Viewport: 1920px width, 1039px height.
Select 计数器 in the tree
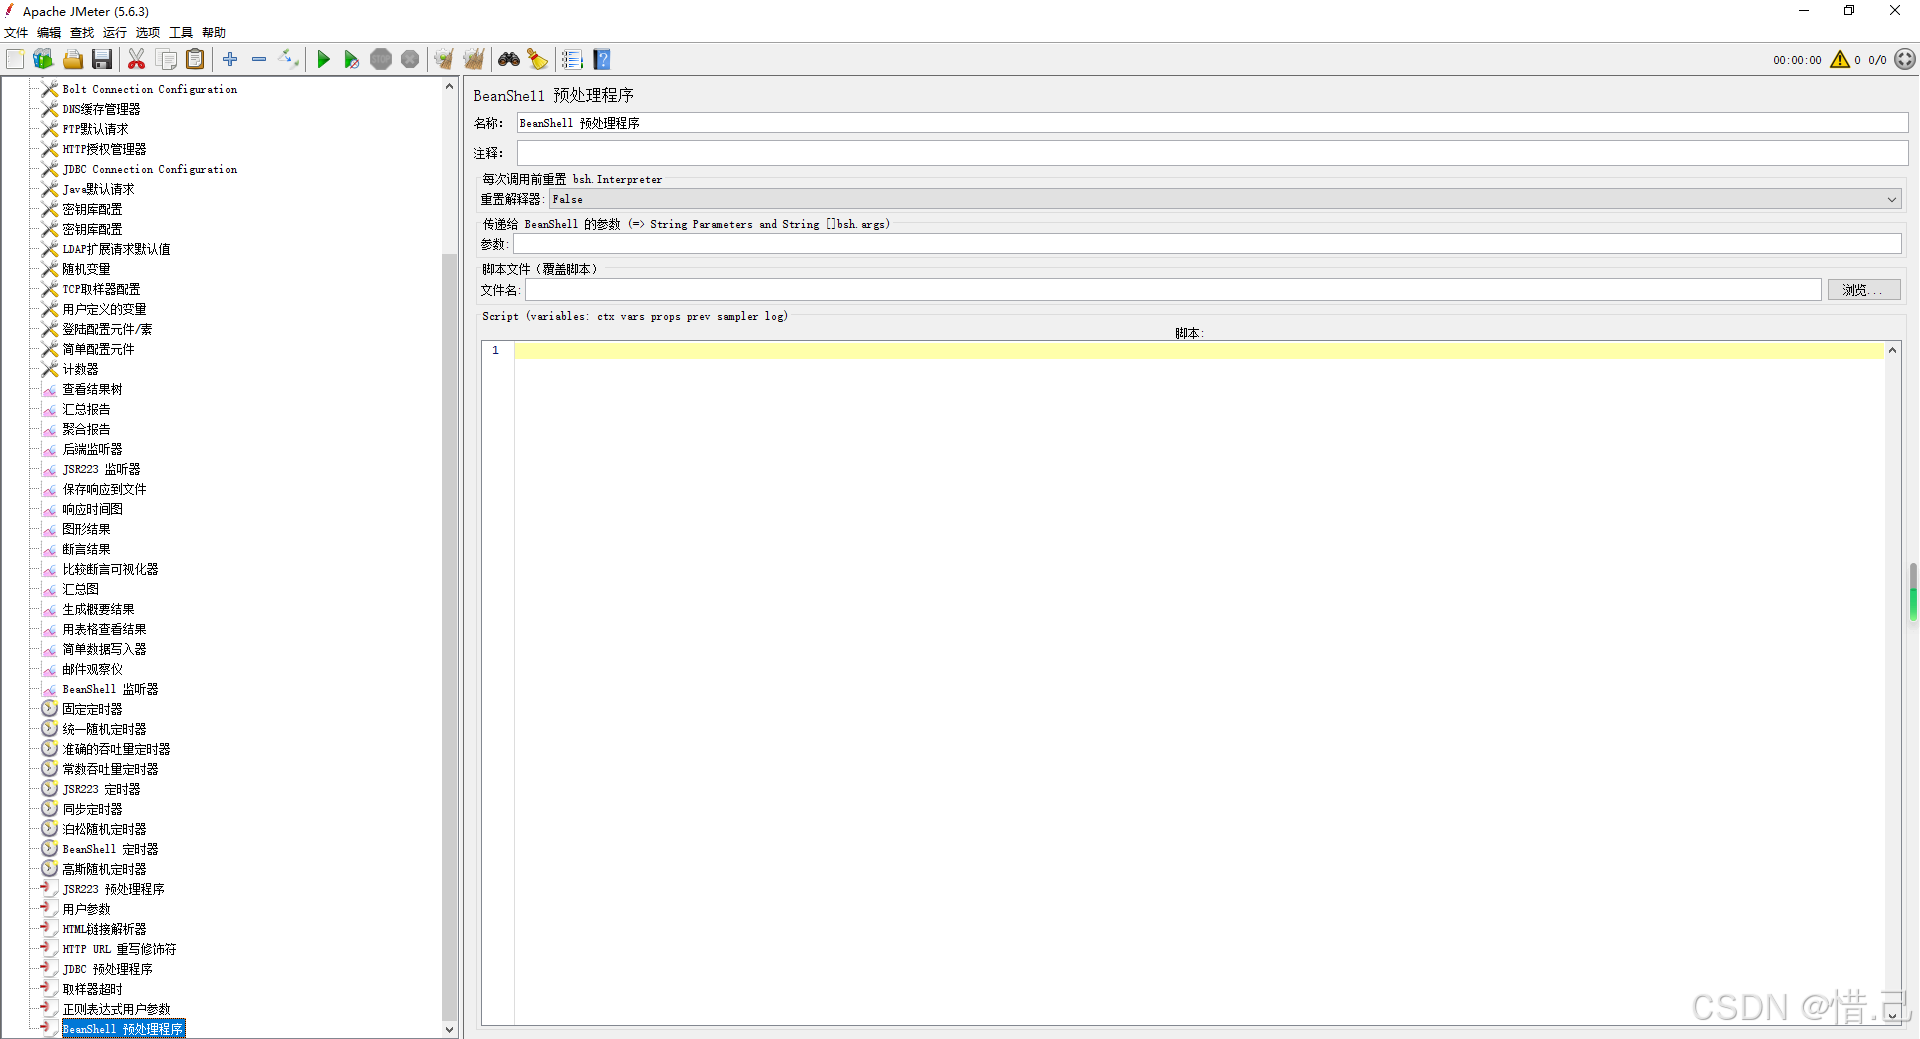80,369
